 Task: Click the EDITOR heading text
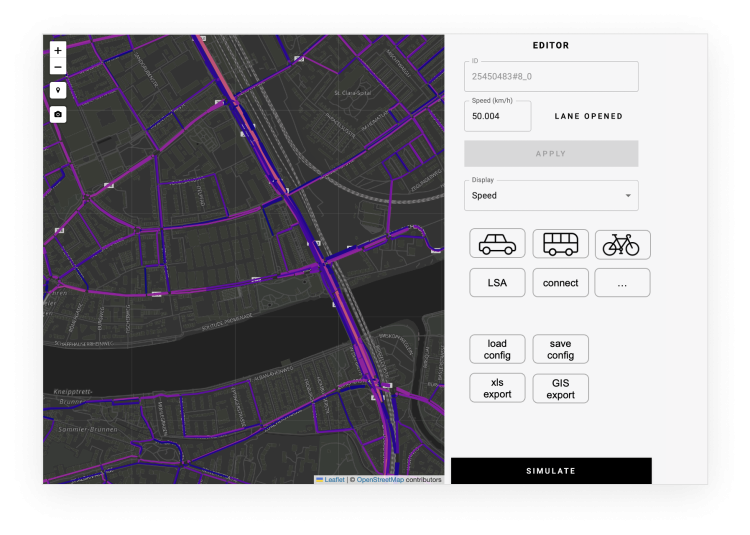[551, 45]
